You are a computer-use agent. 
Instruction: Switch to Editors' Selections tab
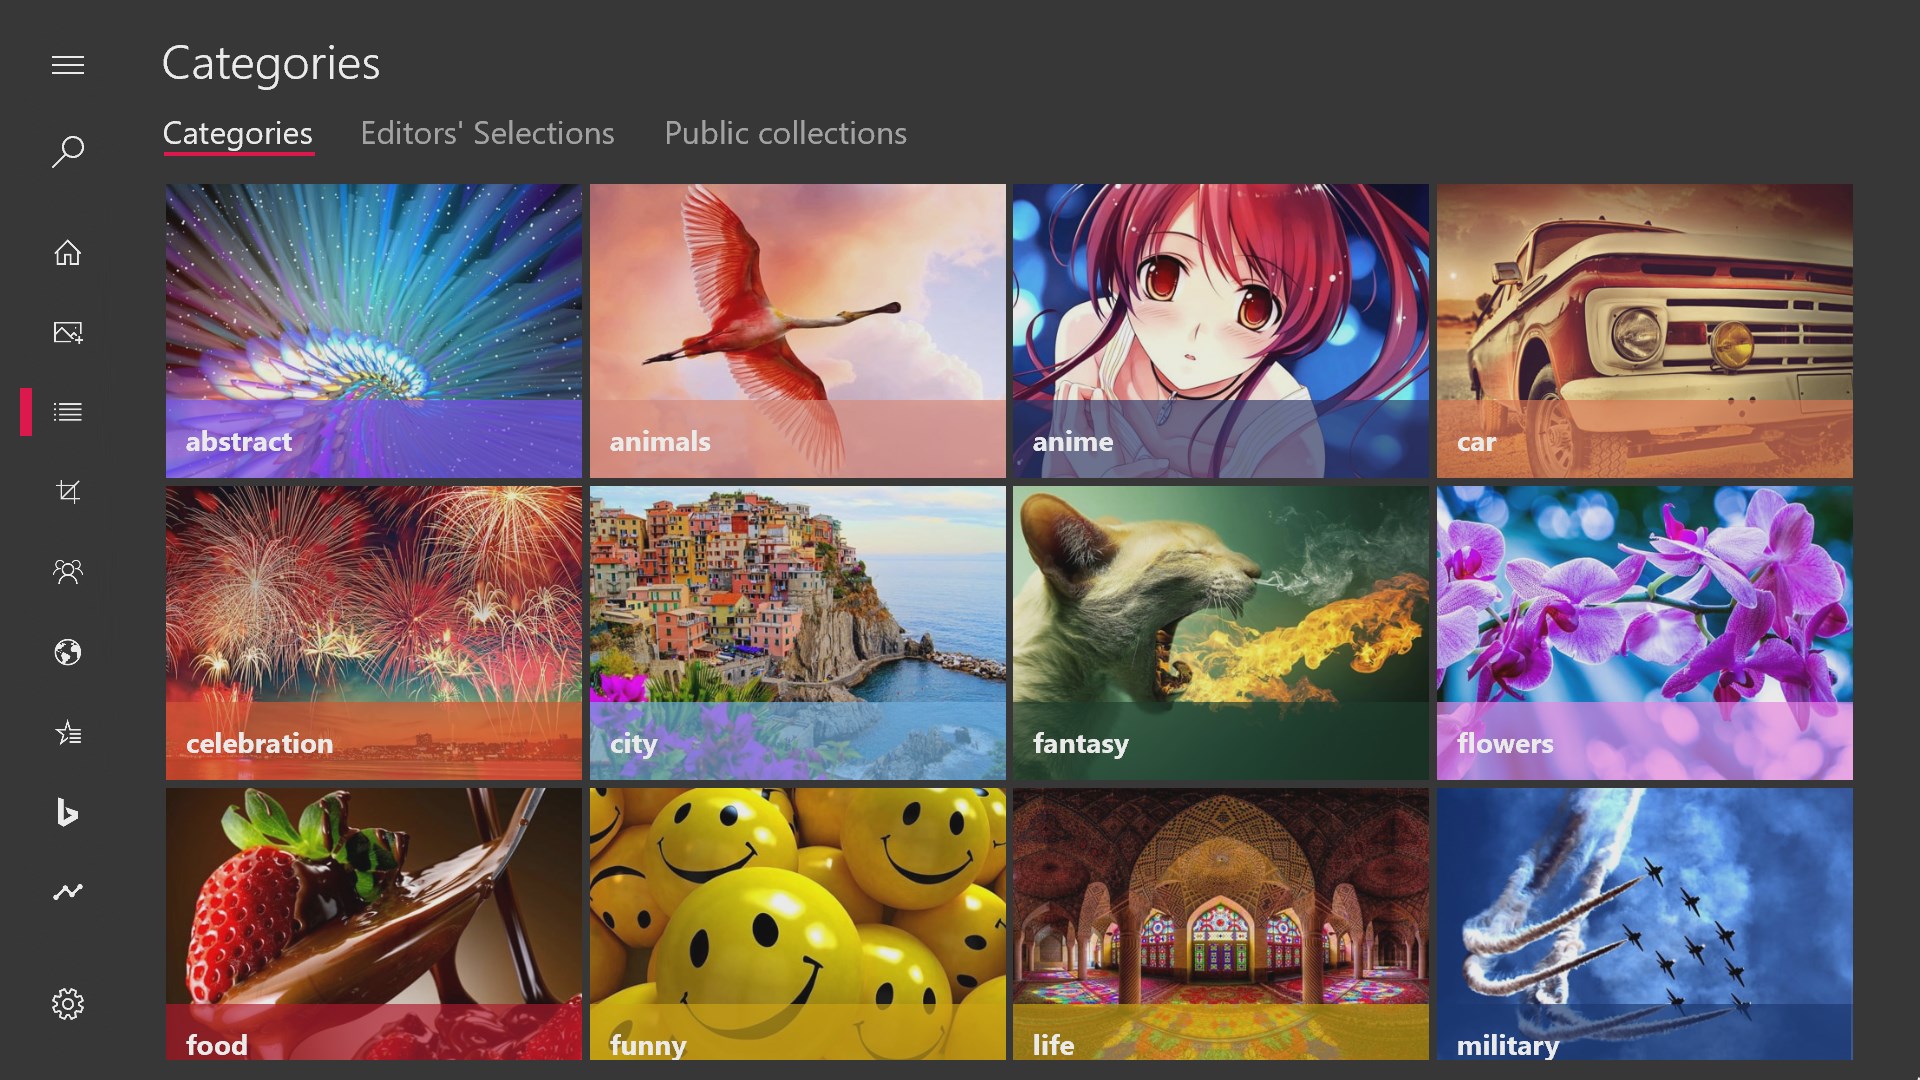[487, 133]
